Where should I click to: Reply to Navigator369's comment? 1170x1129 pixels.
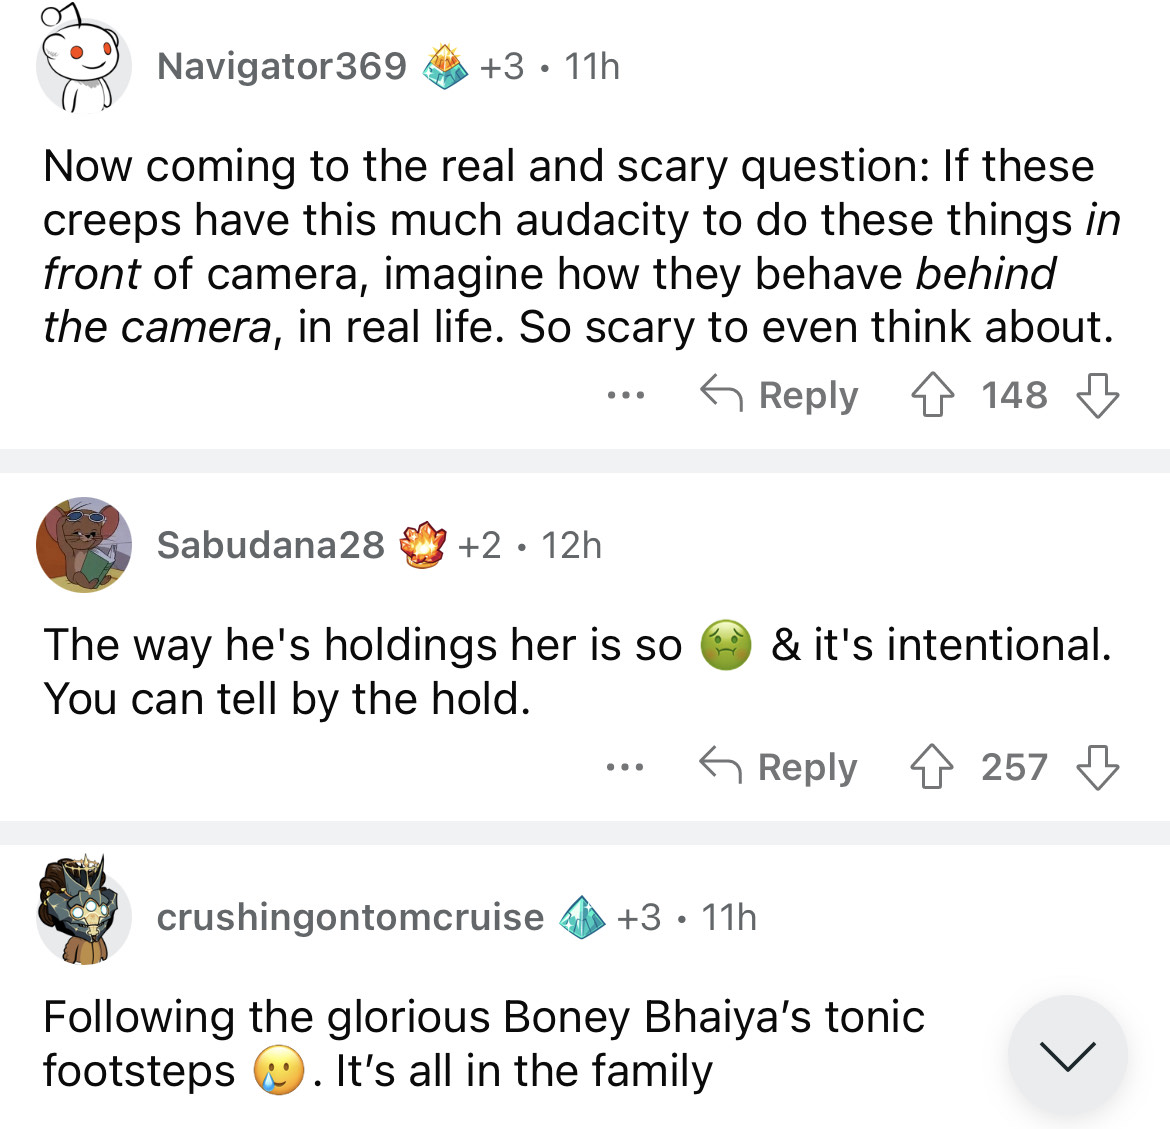778,395
